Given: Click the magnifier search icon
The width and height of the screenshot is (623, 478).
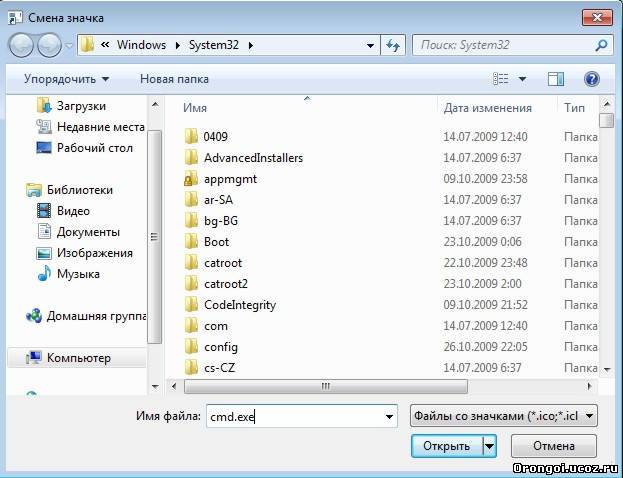Looking at the screenshot, I should (x=602, y=45).
